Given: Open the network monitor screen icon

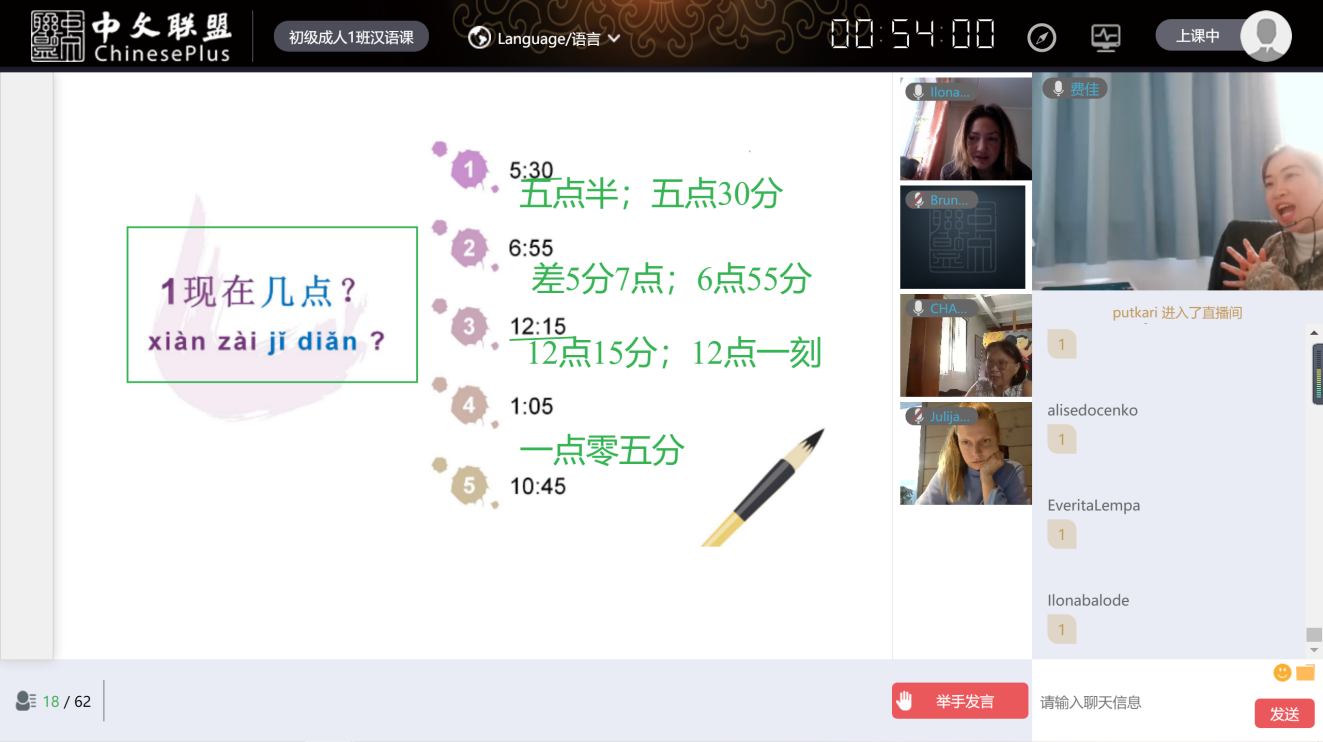Looking at the screenshot, I should tap(1105, 38).
